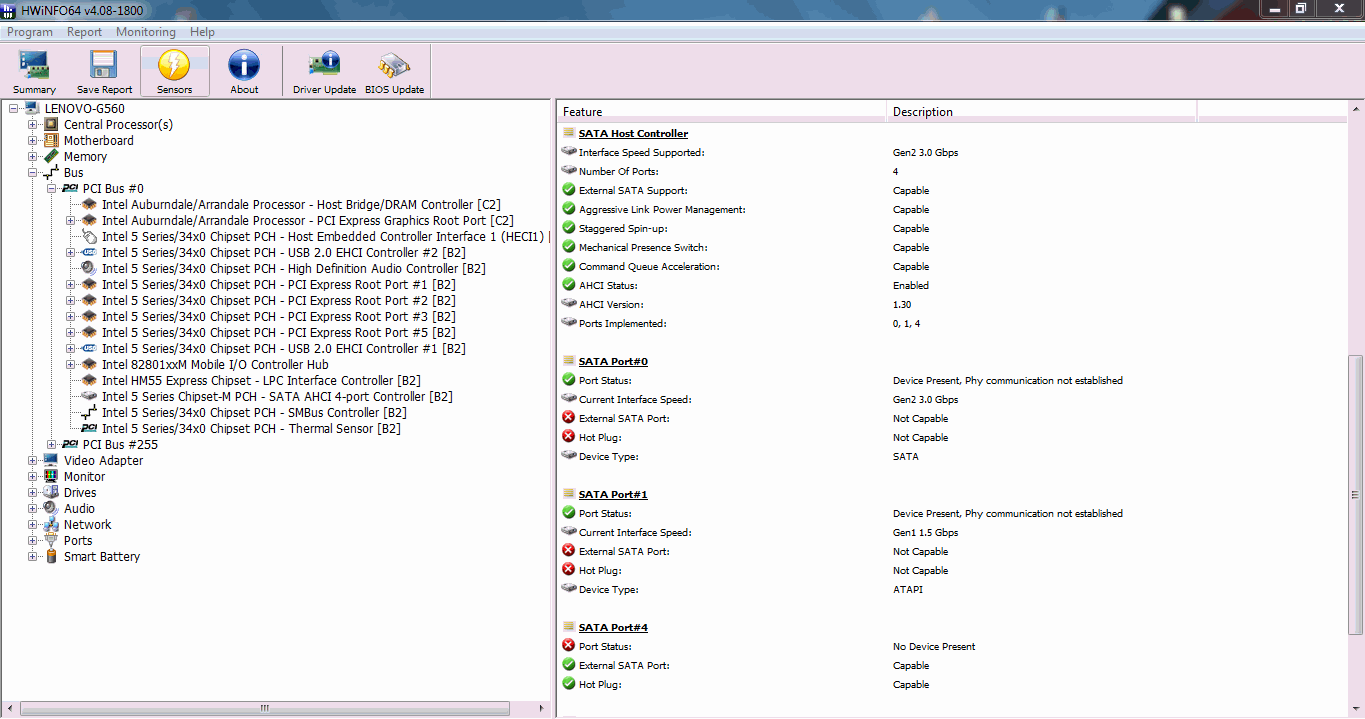Click the Ports Implemented row
Viewport: 1365px width, 719px height.
pos(950,324)
